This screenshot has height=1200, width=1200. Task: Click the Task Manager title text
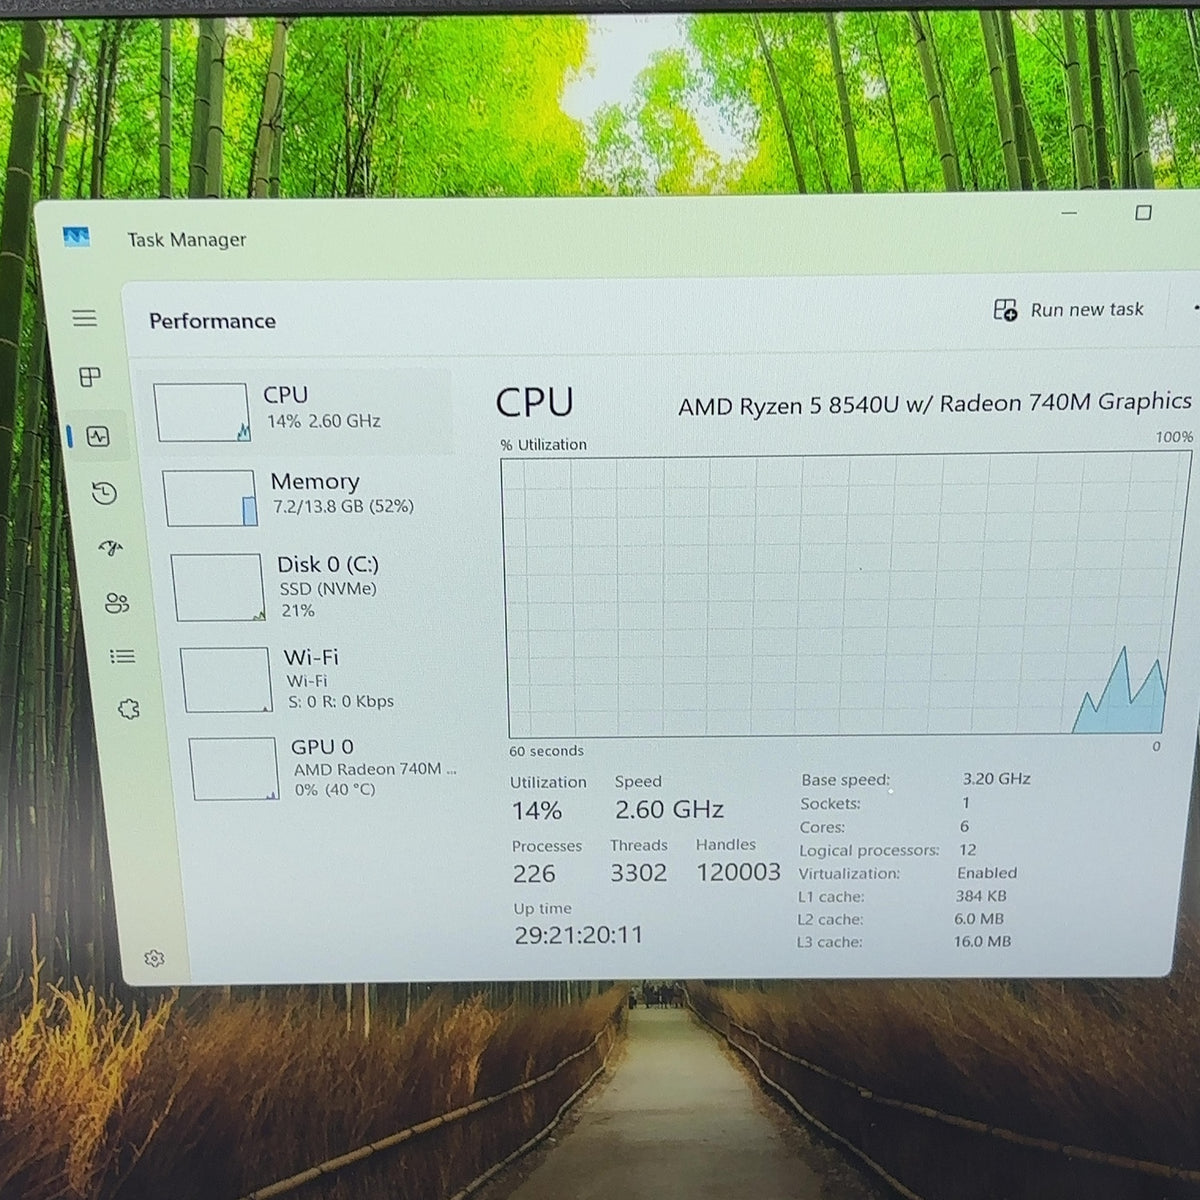186,240
